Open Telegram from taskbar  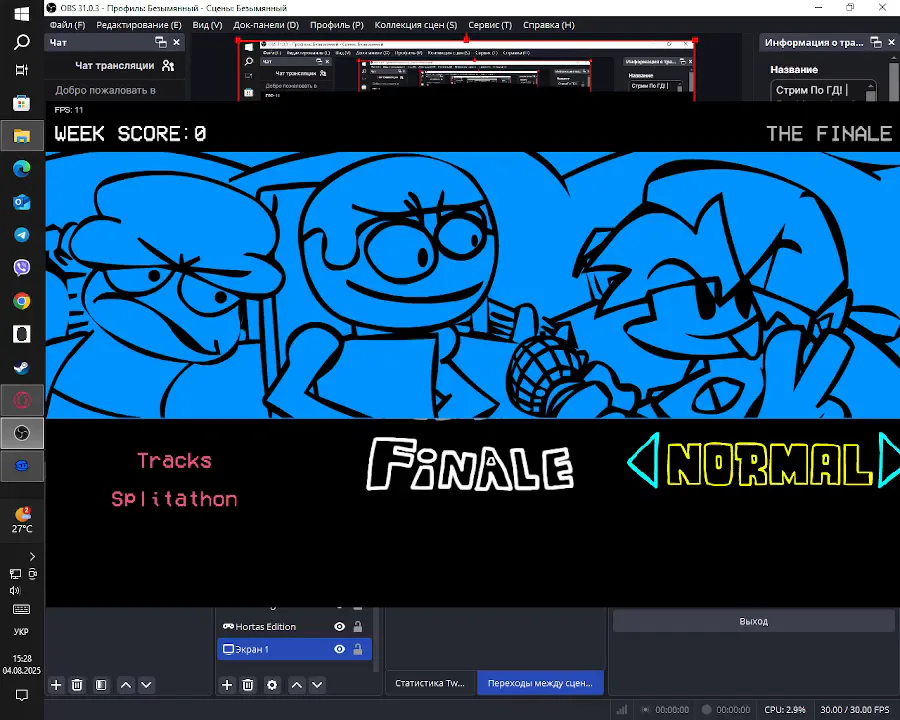(x=22, y=235)
